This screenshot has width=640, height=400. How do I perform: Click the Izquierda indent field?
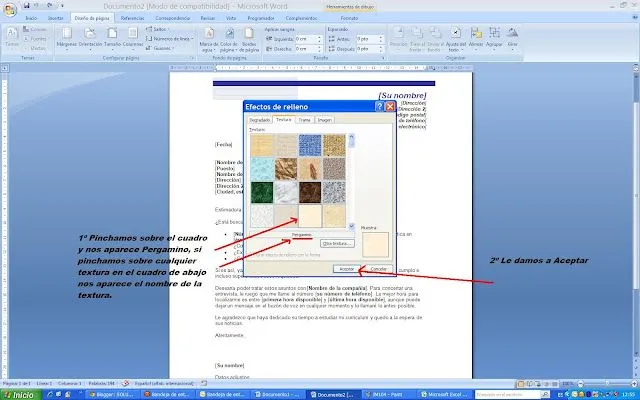point(309,39)
